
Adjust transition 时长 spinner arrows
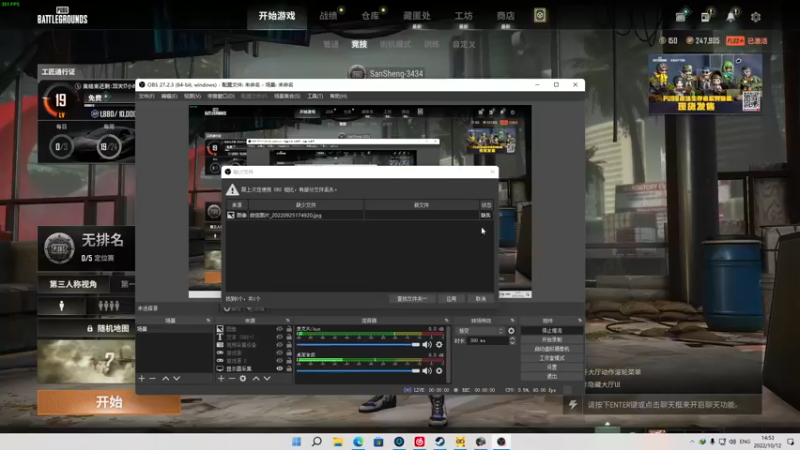[512, 341]
